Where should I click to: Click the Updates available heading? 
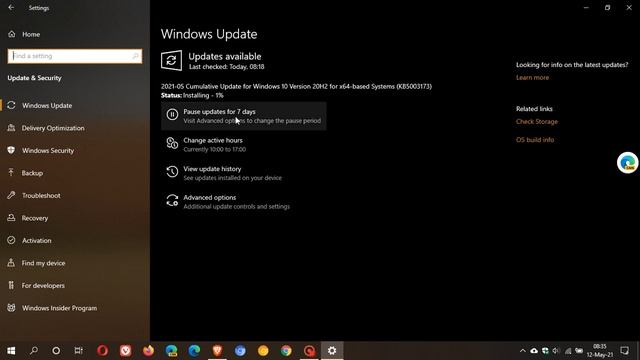[225, 56]
